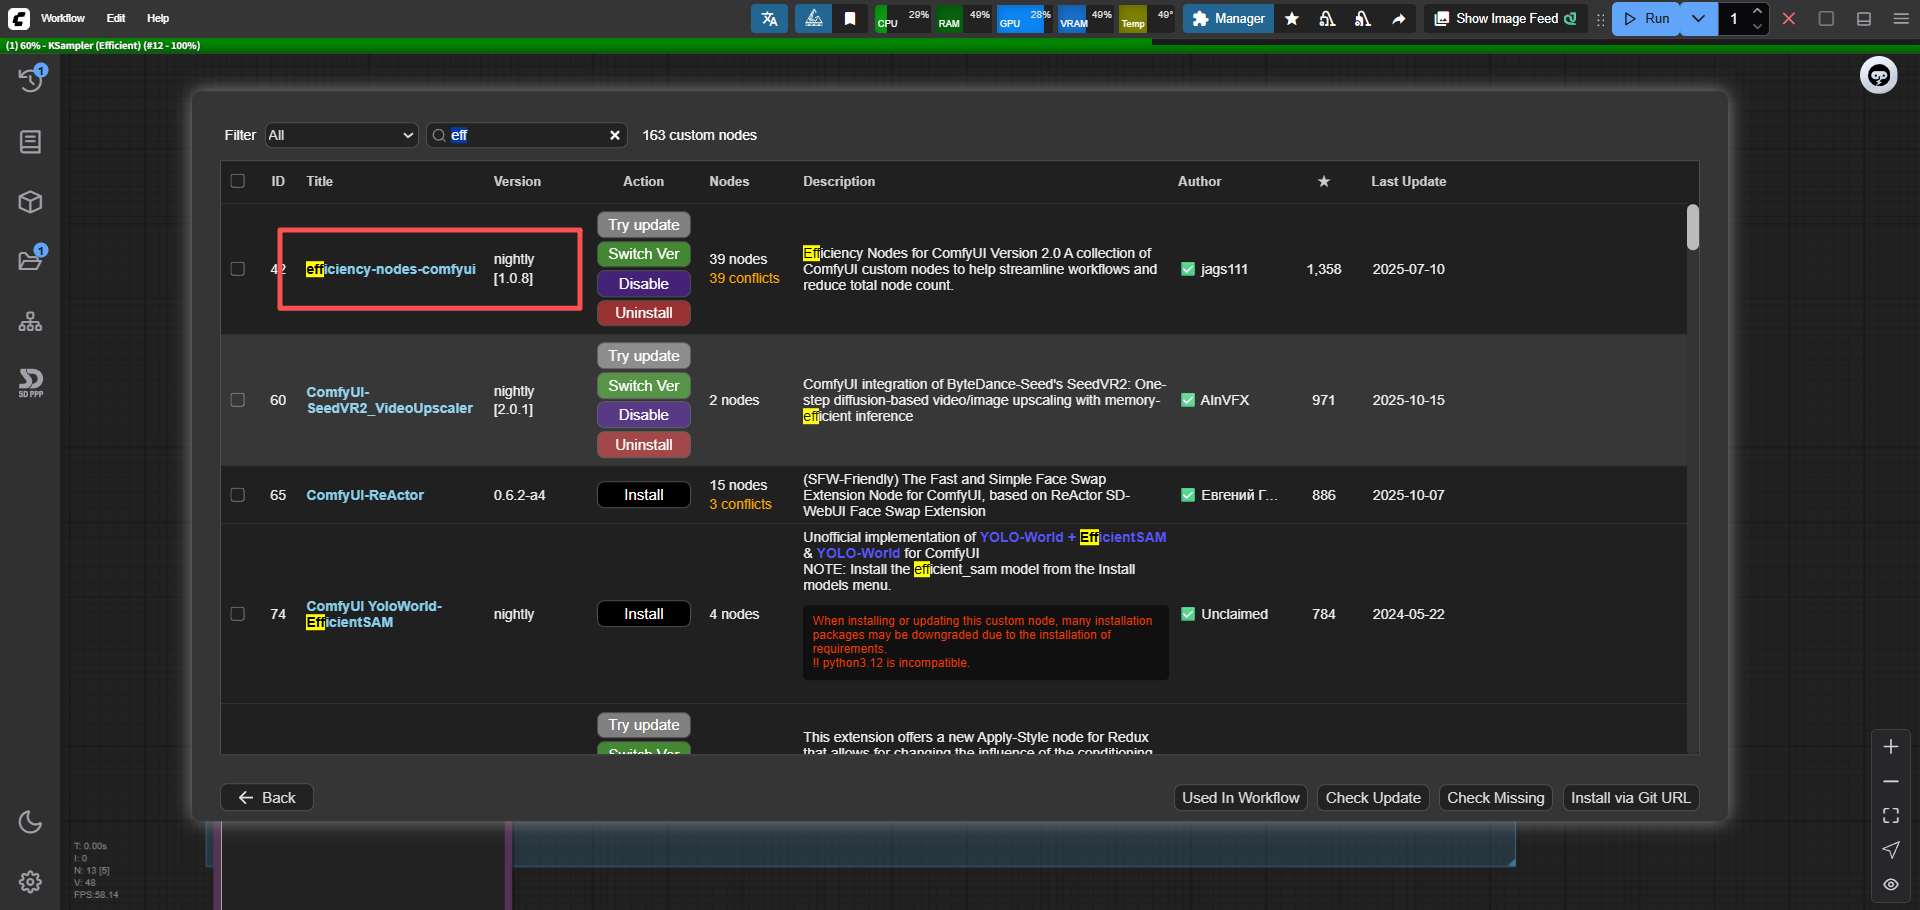Sort by the Title column header
1920x910 pixels.
[x=320, y=181]
